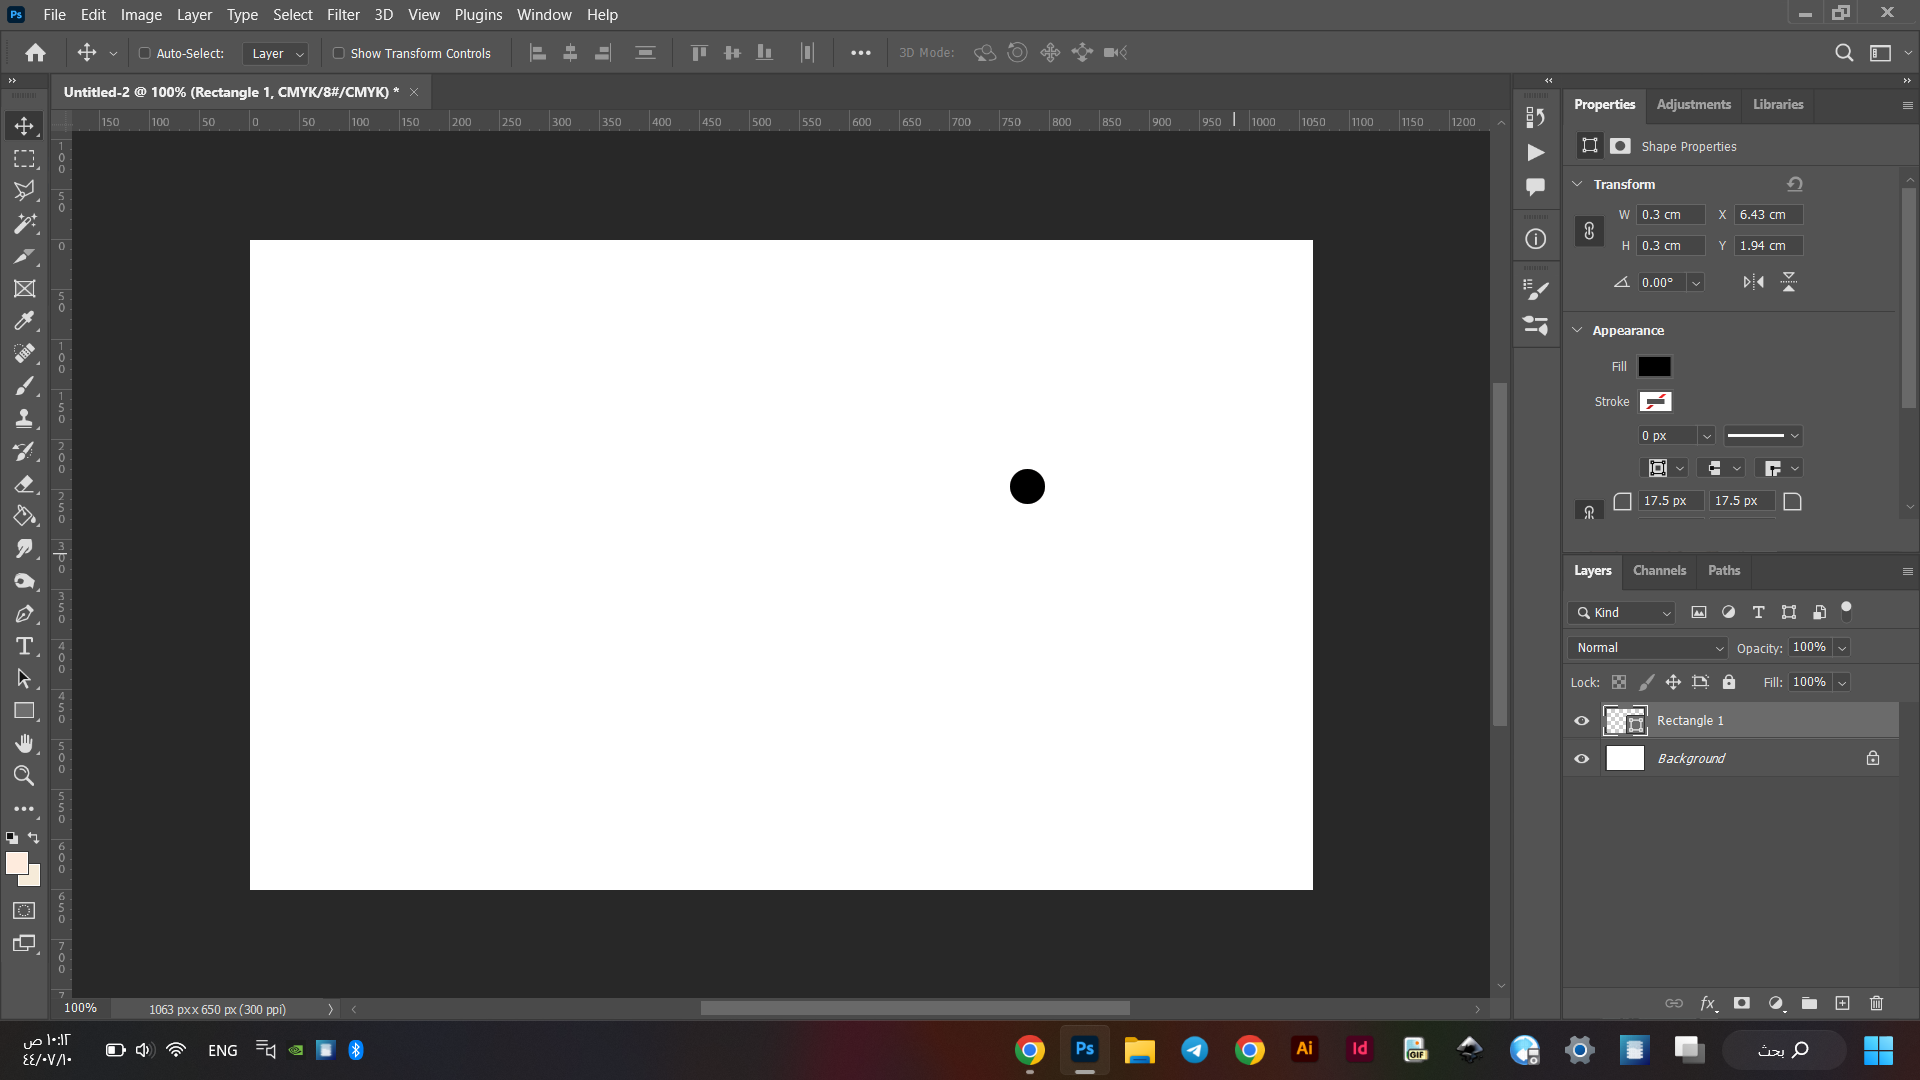Switch to the Paths tab

click(x=1724, y=571)
